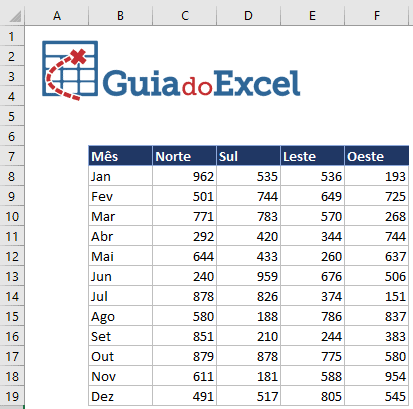The height and width of the screenshot is (409, 413).
Task: Select cell with value 805 in Leste
Action: (x=312, y=396)
